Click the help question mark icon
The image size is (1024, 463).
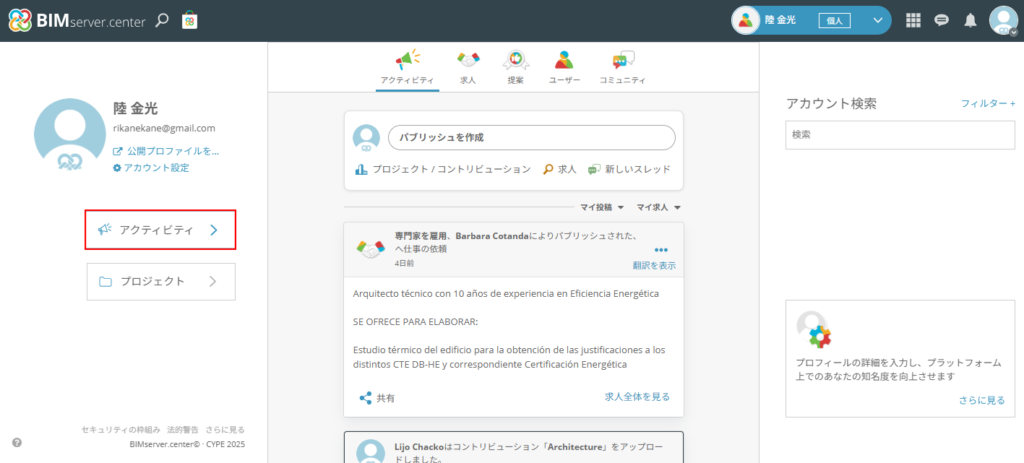pyautogui.click(x=17, y=442)
